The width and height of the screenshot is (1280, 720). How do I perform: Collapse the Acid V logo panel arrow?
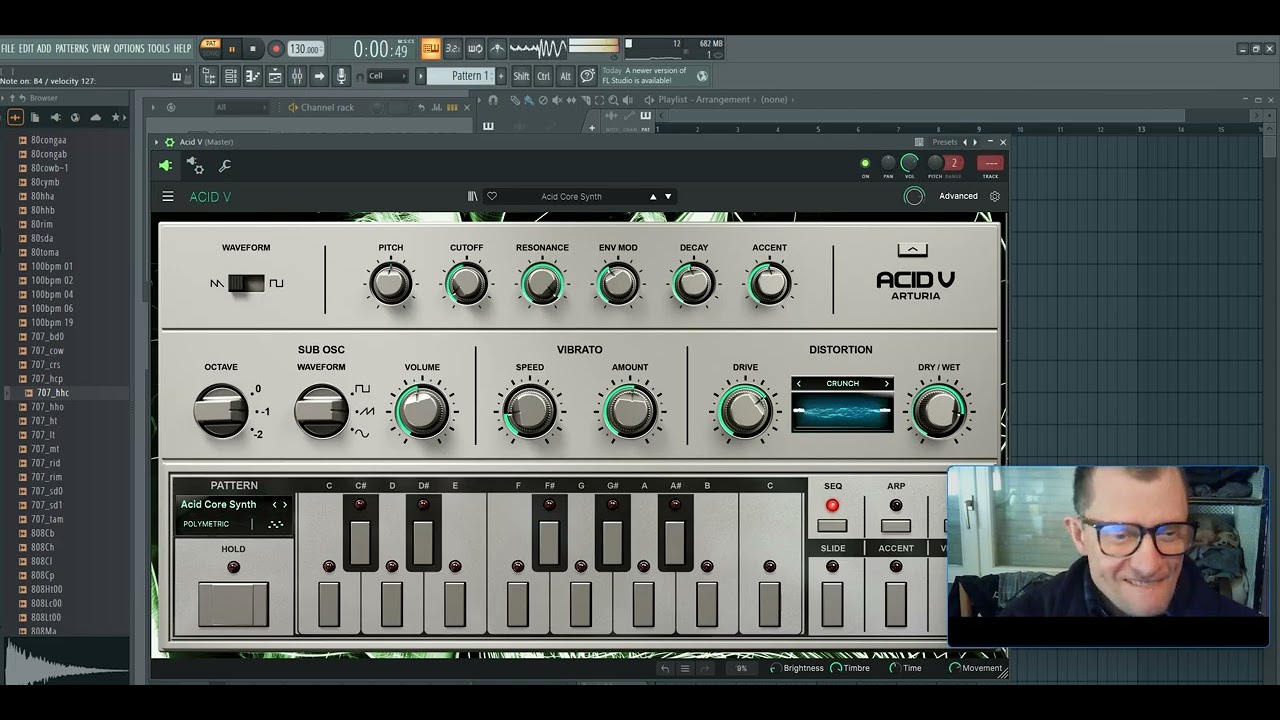tap(912, 250)
